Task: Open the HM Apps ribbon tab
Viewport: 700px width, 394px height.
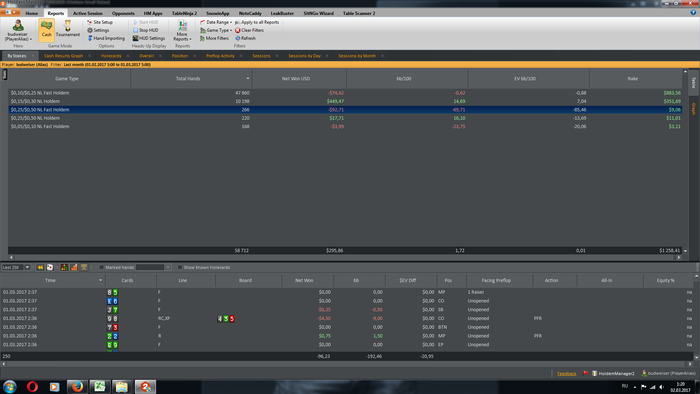Action: point(153,13)
